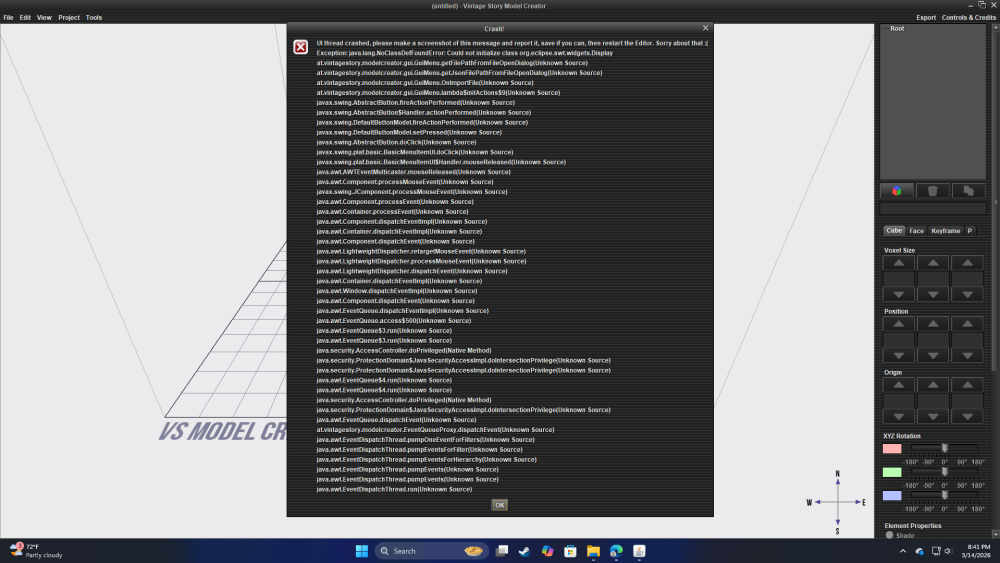Click the Windows Start button
Viewport: 1000px width, 563px height.
point(361,551)
